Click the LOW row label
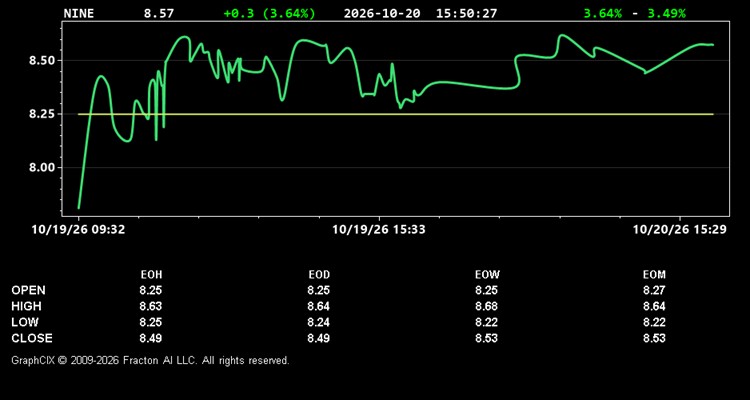Viewport: 750px width, 400px height. click(25, 322)
